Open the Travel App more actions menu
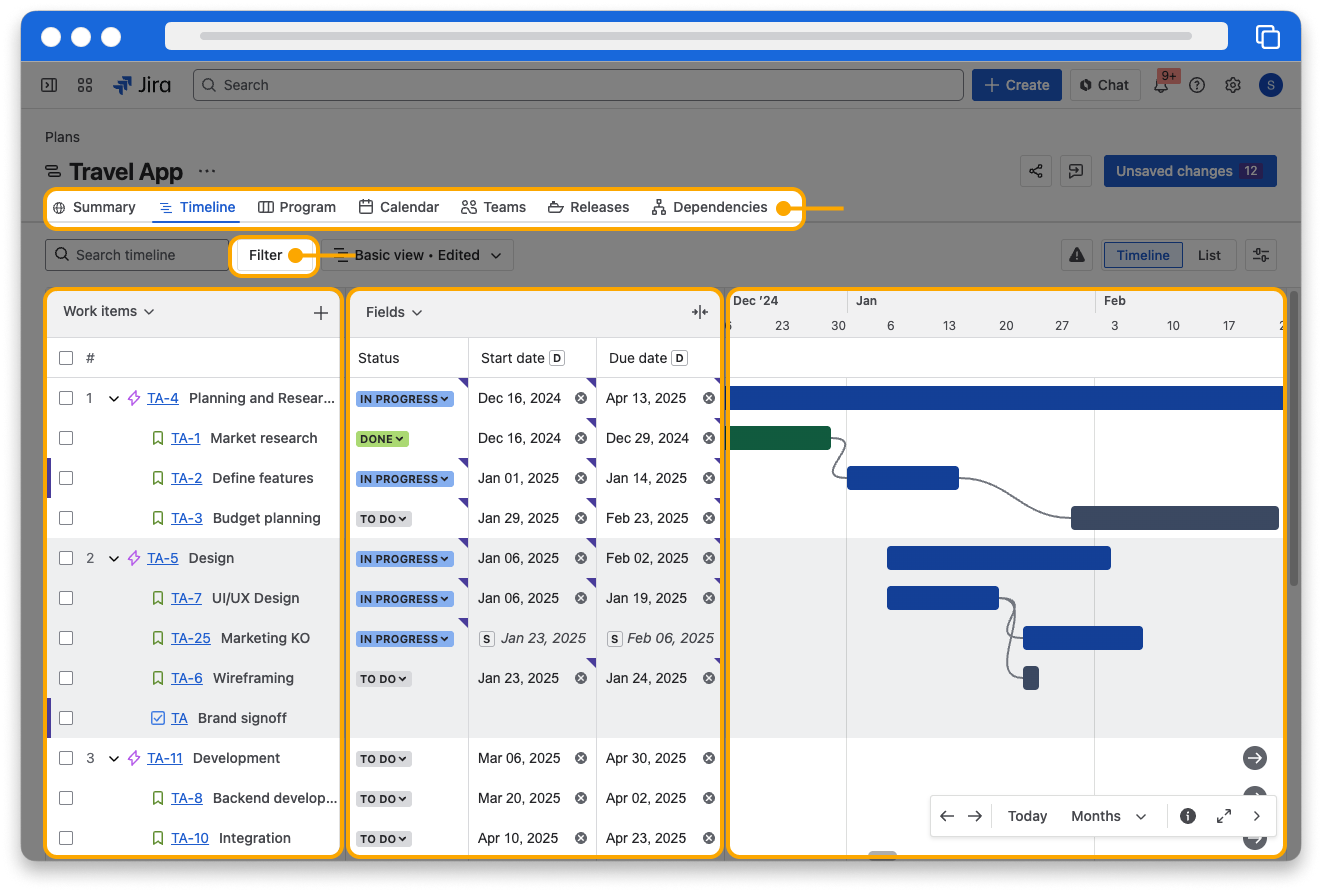 pyautogui.click(x=207, y=171)
